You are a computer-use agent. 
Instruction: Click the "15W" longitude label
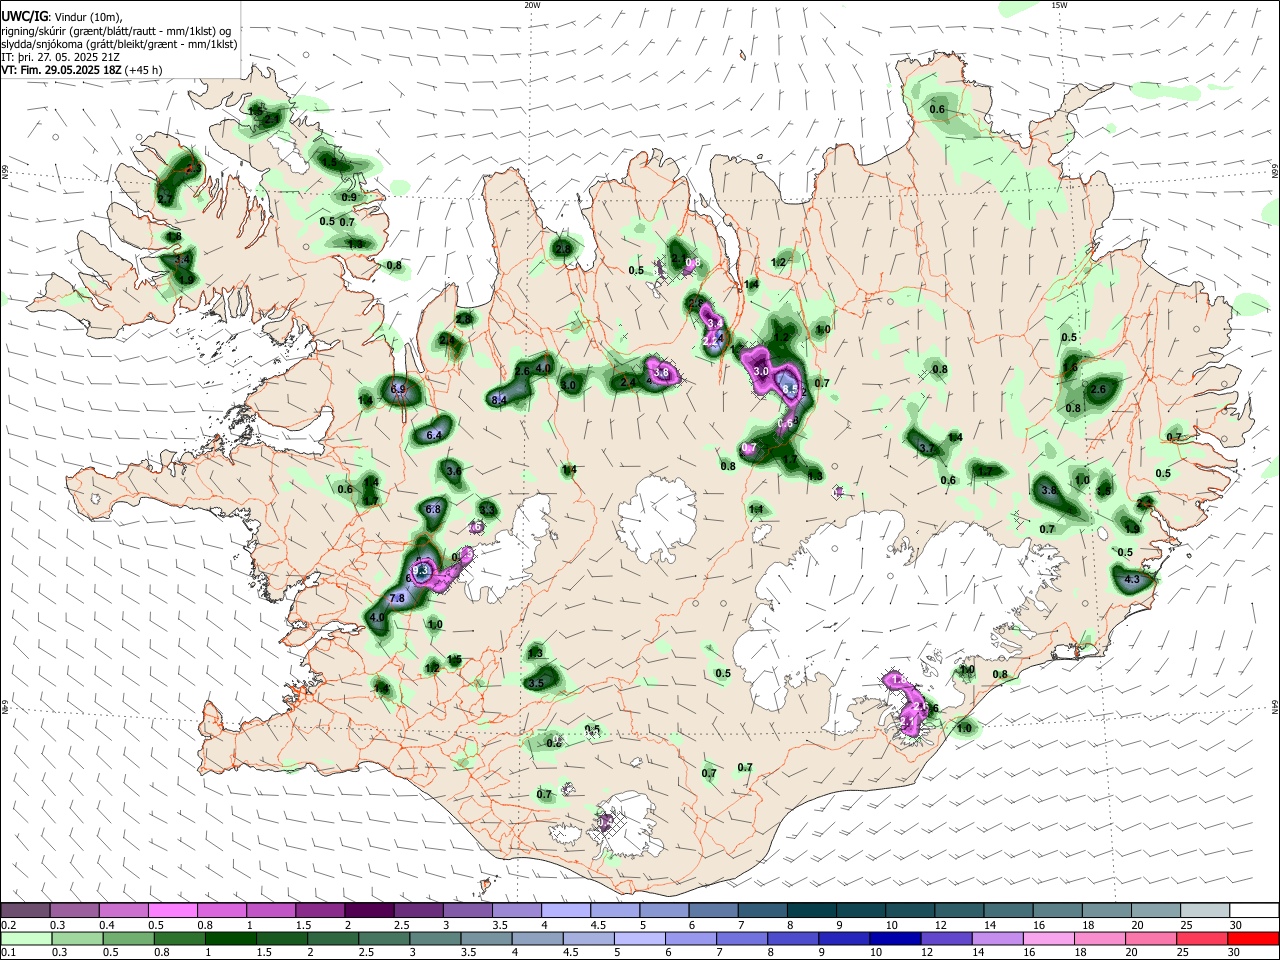1059,5
